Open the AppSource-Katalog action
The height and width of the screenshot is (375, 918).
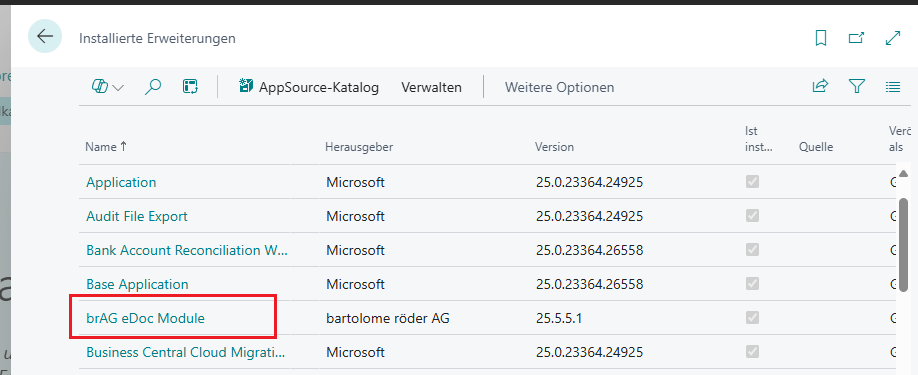click(309, 87)
